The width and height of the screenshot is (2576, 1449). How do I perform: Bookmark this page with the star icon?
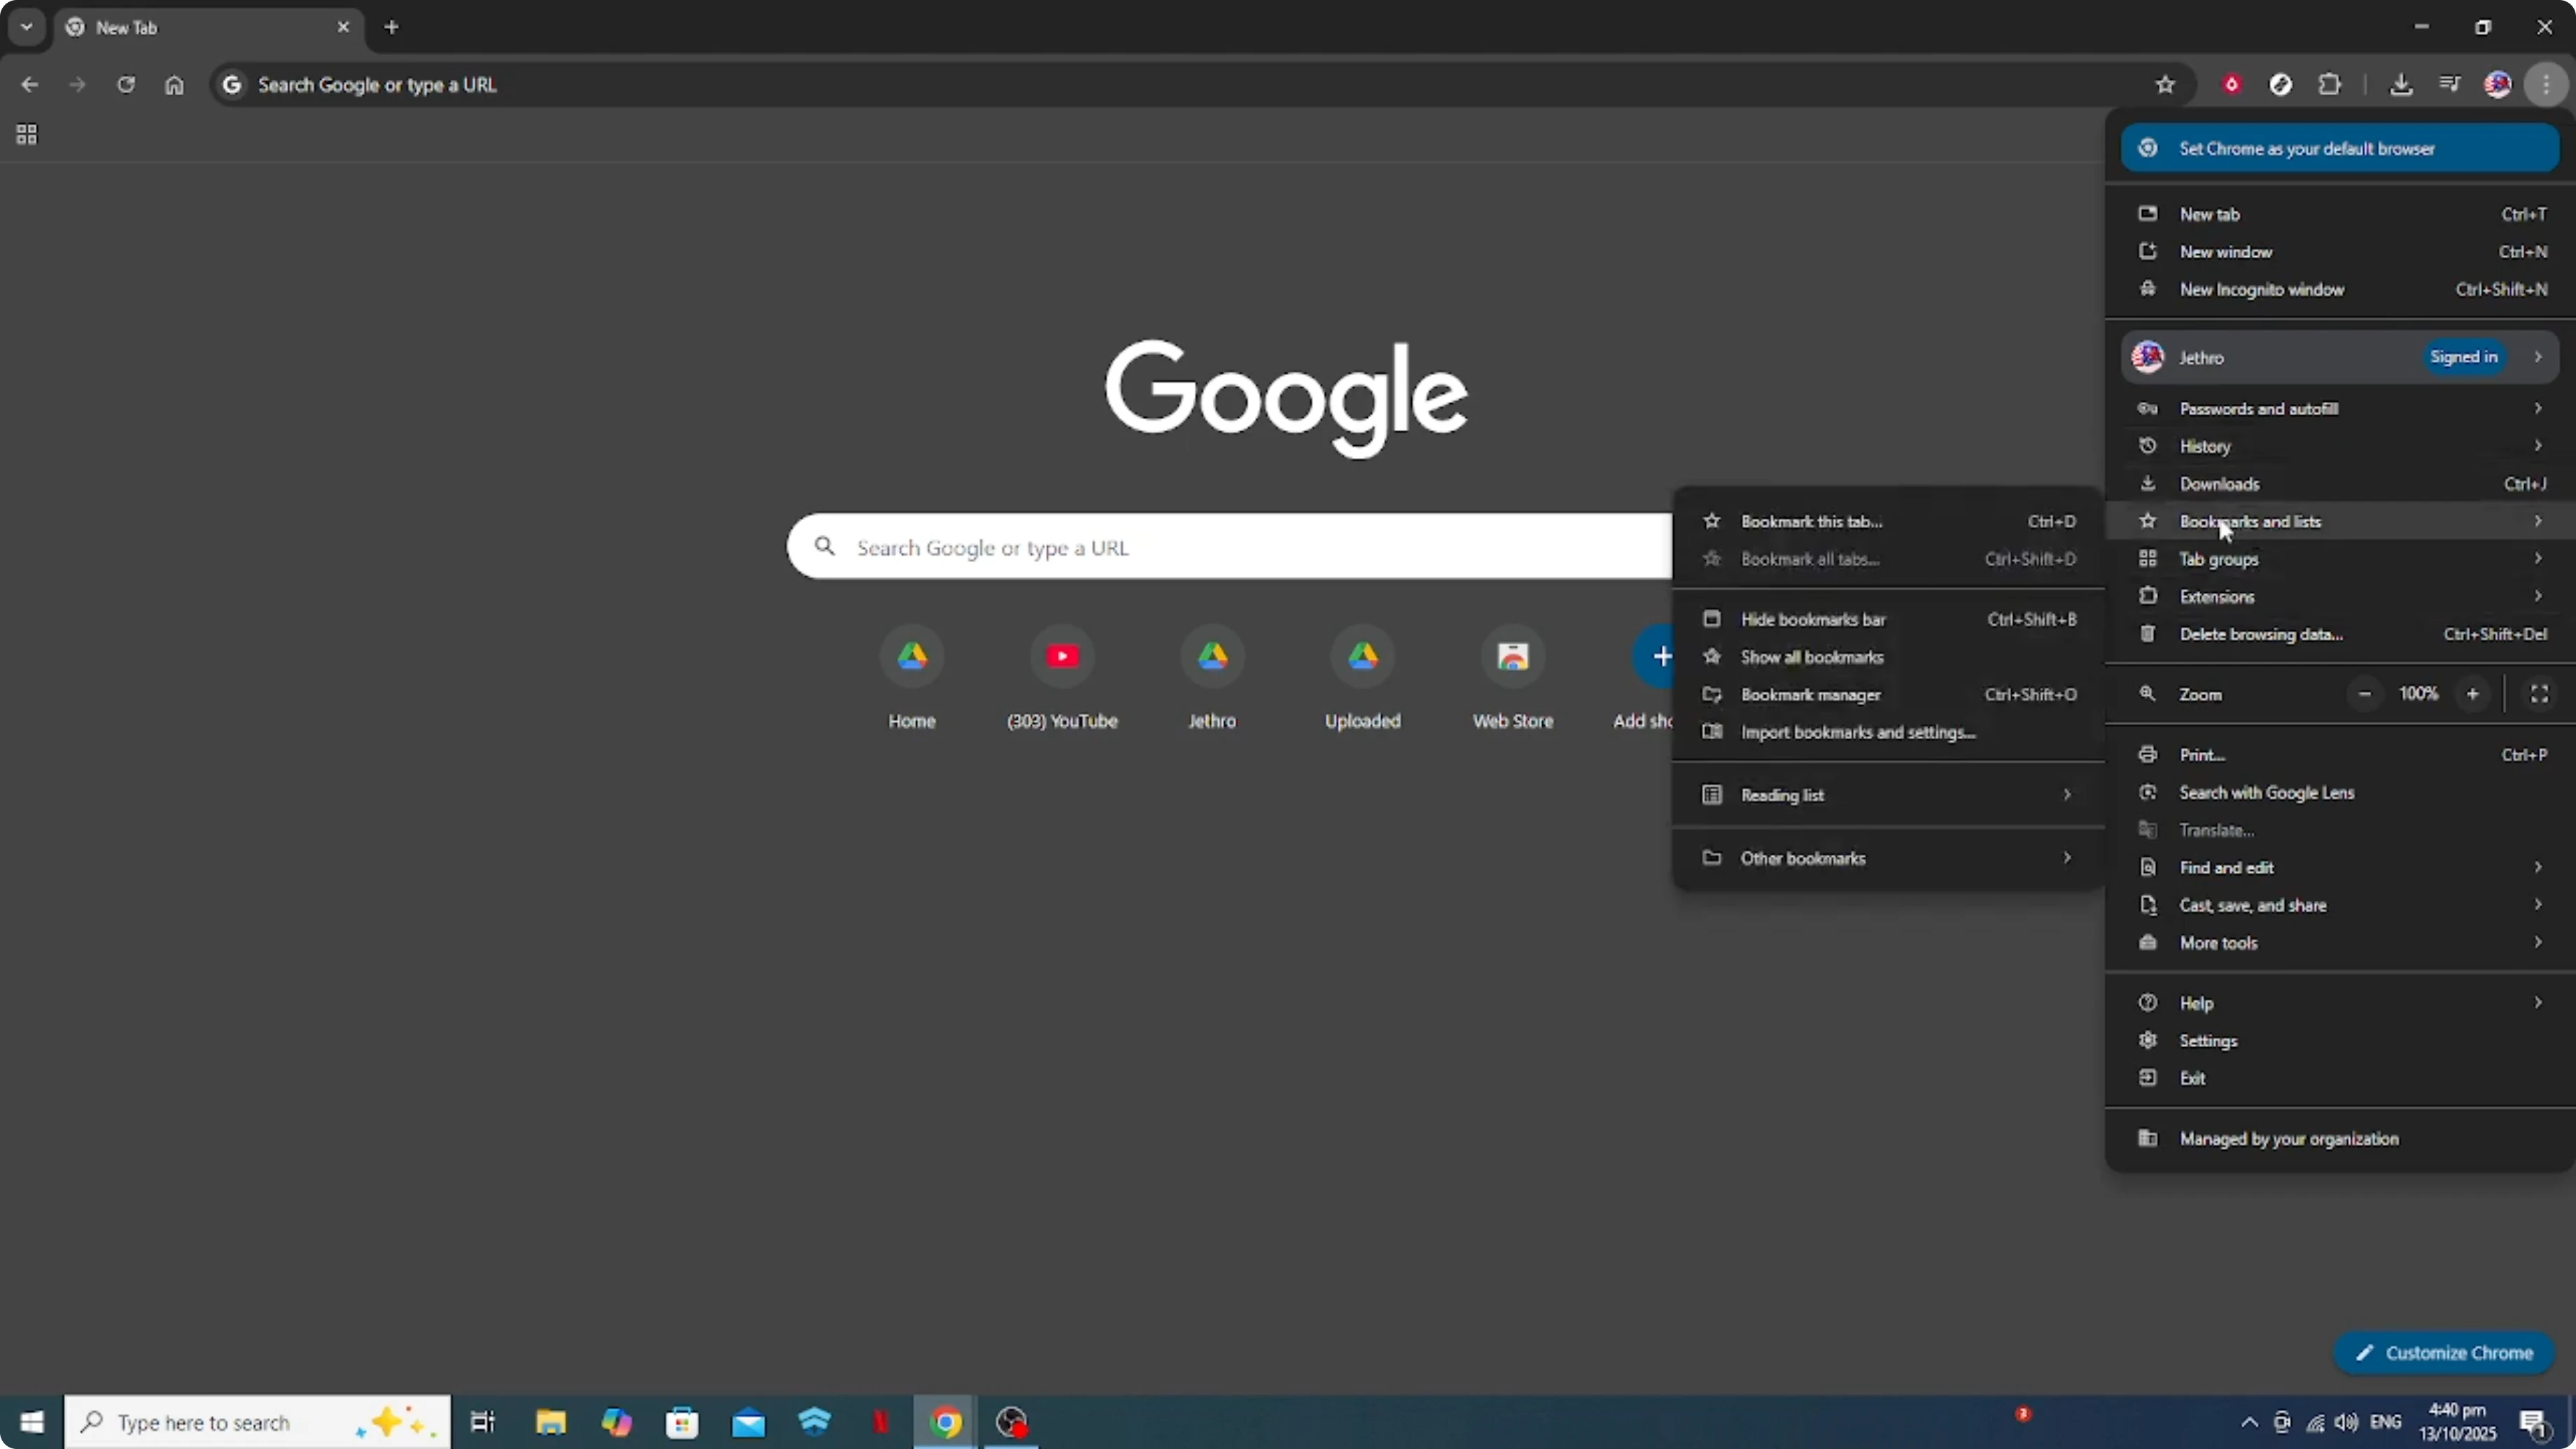point(2165,85)
